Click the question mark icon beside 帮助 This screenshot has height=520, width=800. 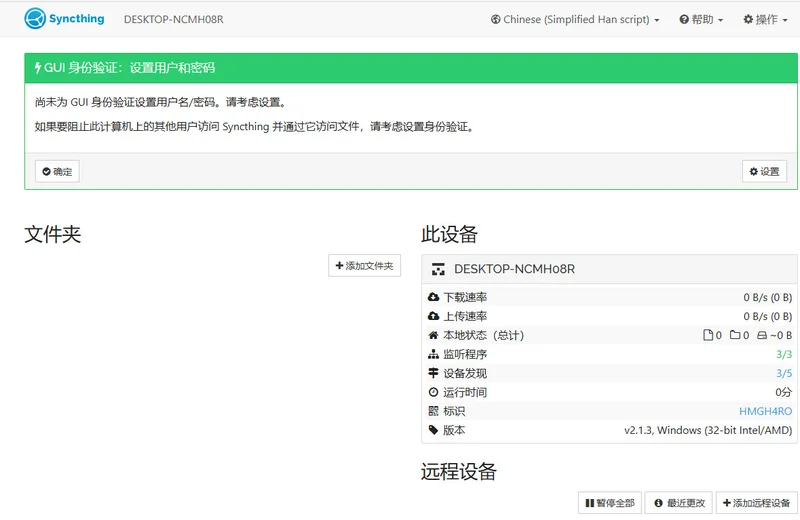tap(684, 19)
